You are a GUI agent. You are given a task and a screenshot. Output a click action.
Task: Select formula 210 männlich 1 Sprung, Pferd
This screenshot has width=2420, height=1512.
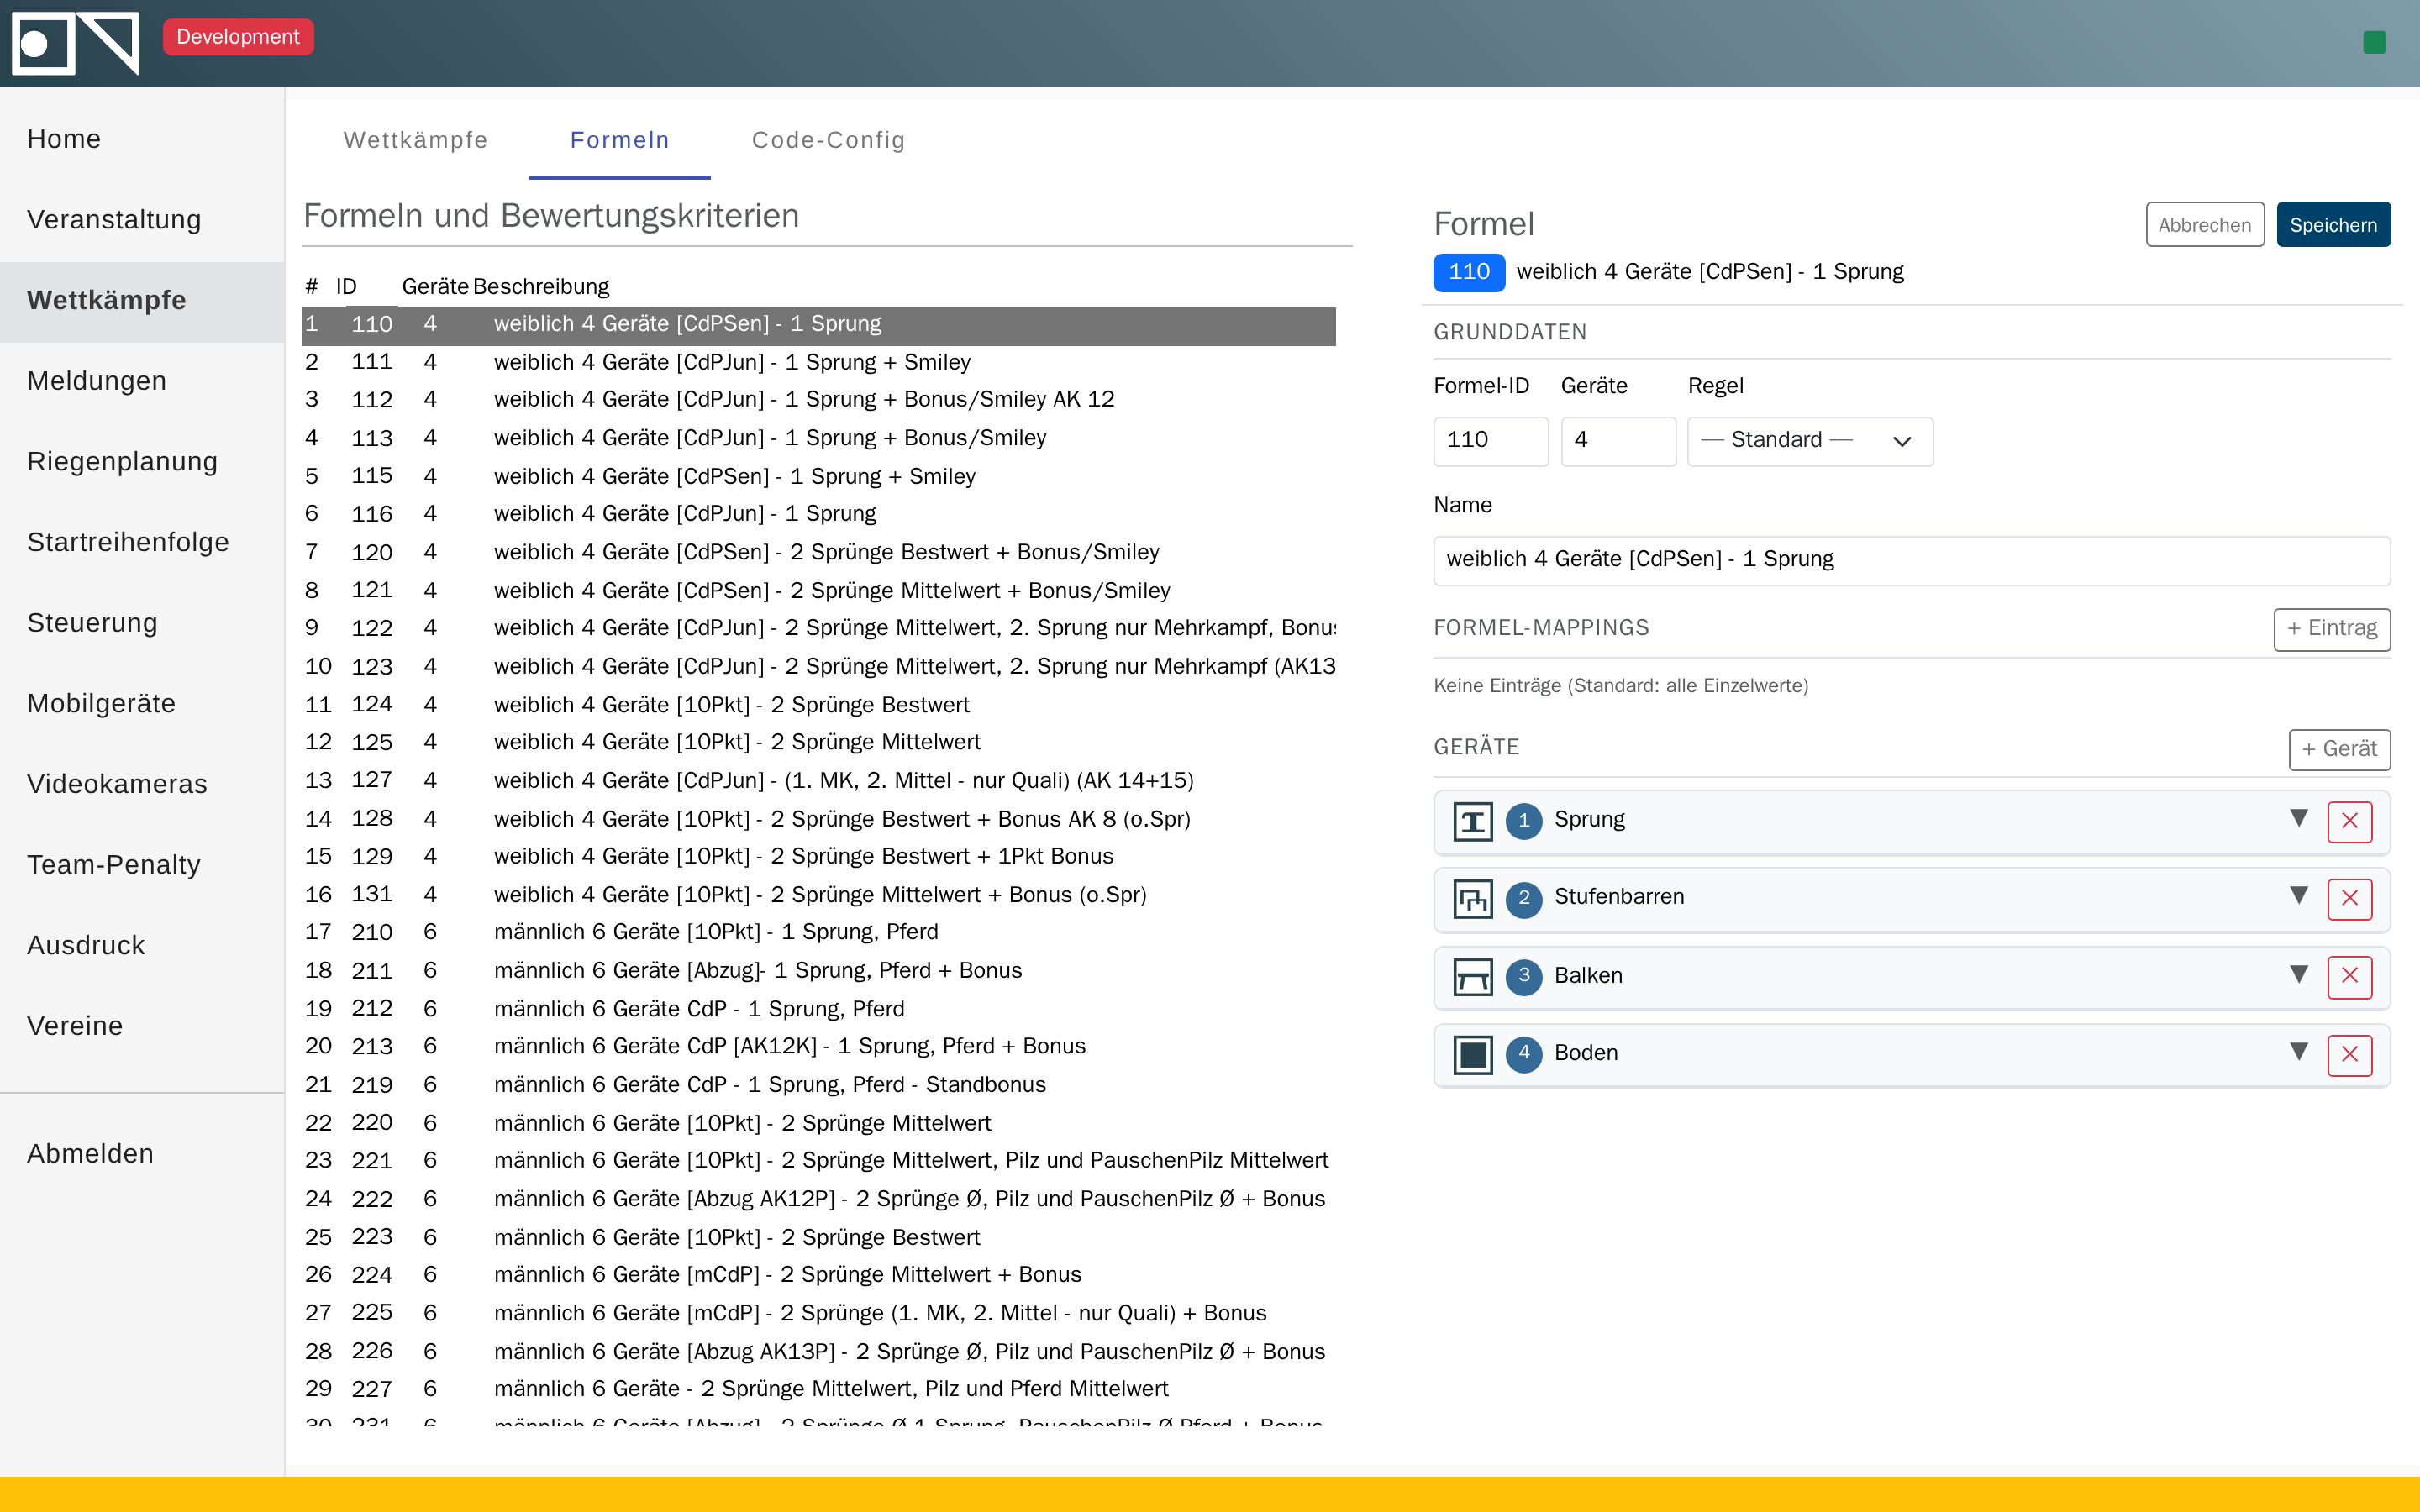819,933
